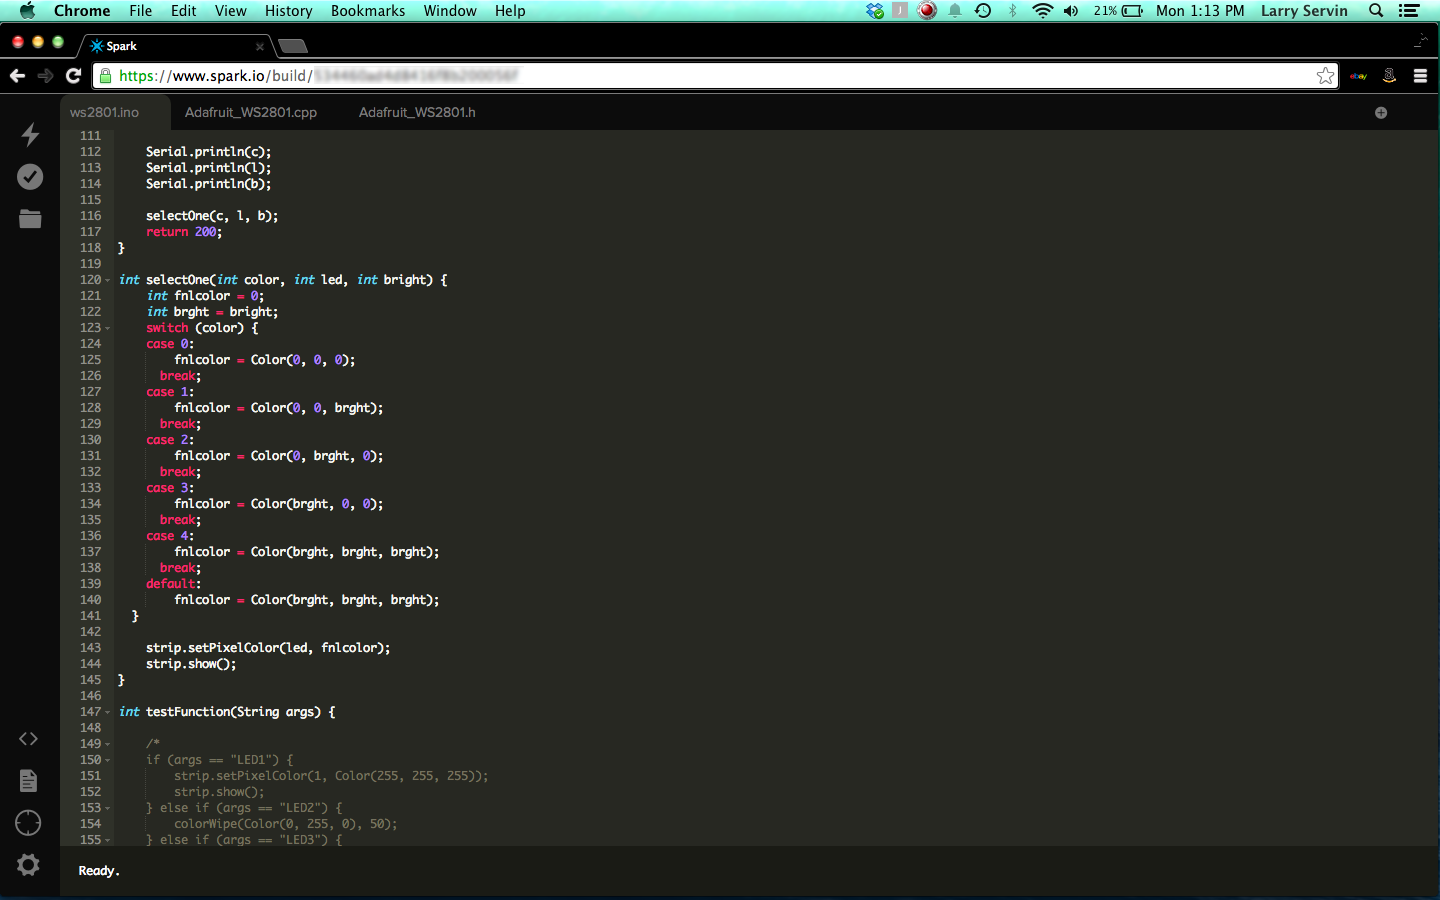Screen dimensions: 1440x900
Task: Collapse the comment block at line 149
Action: (108, 744)
